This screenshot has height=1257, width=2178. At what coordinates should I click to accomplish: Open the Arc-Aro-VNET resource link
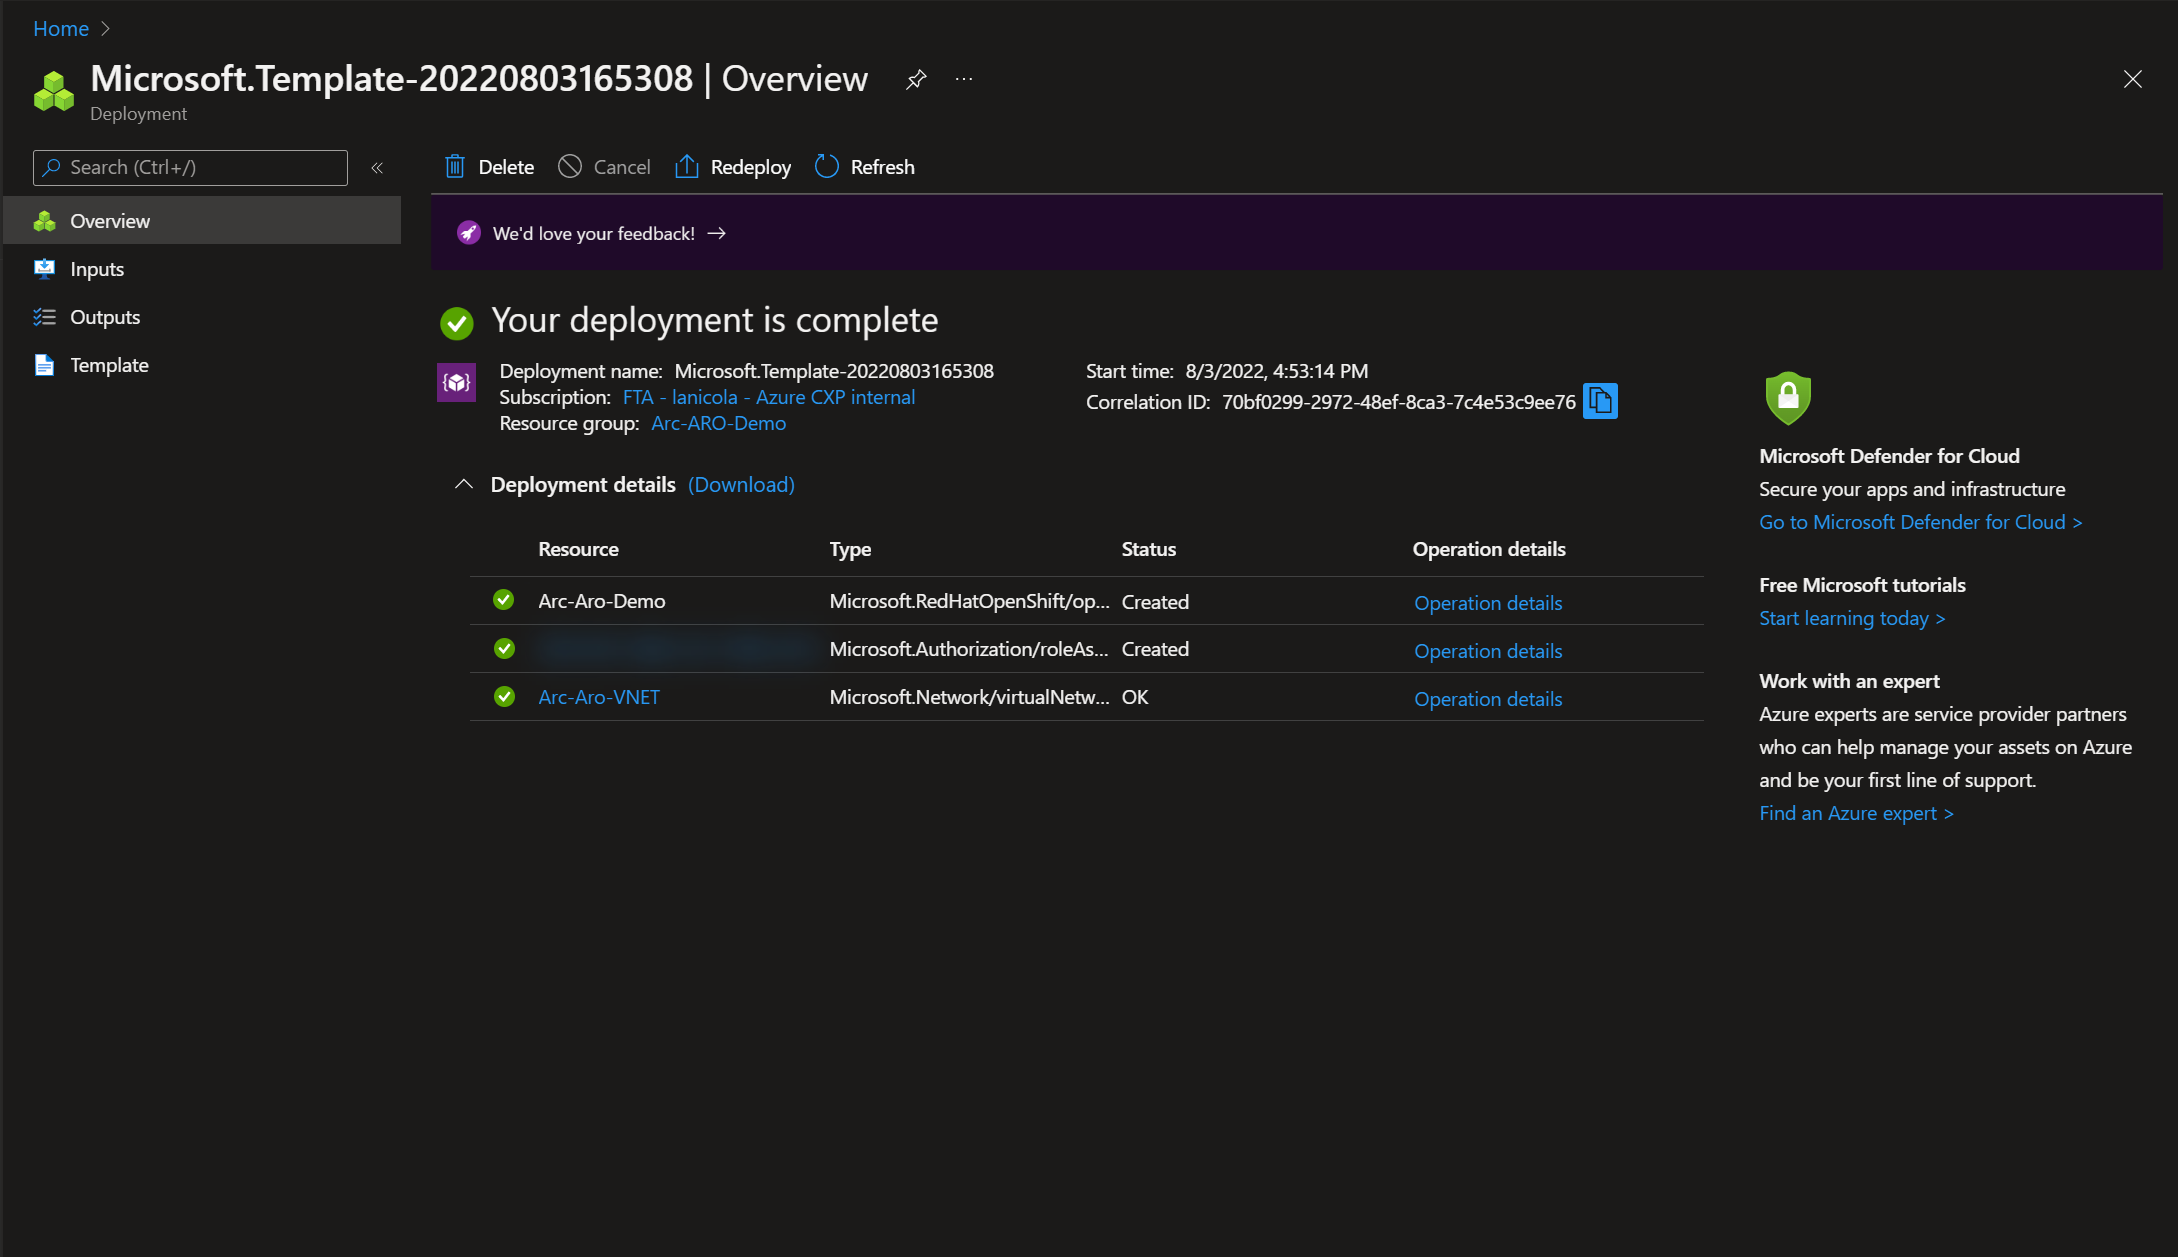pyautogui.click(x=599, y=697)
